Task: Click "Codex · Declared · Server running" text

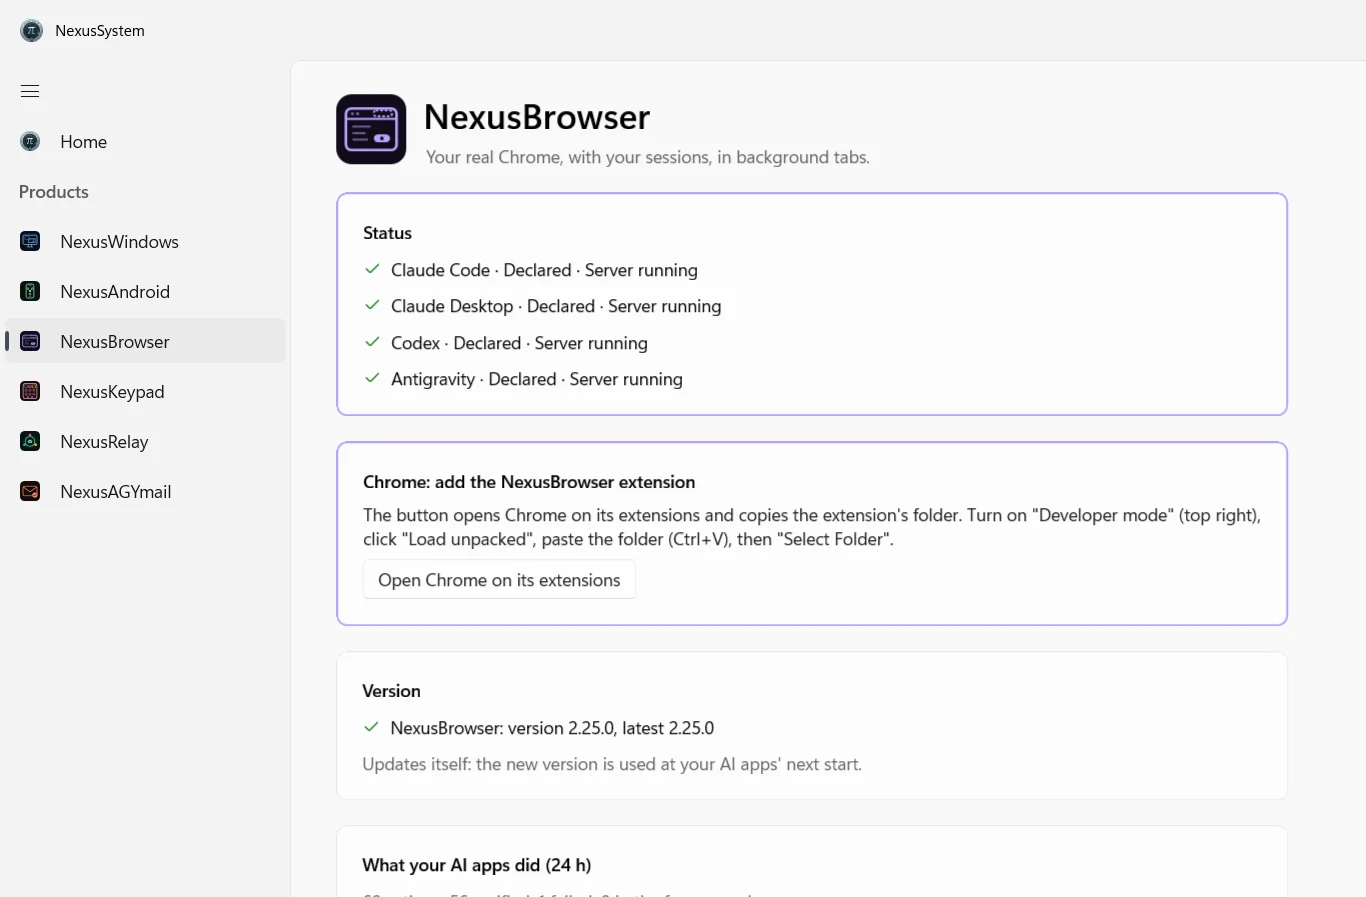Action: coord(519,343)
